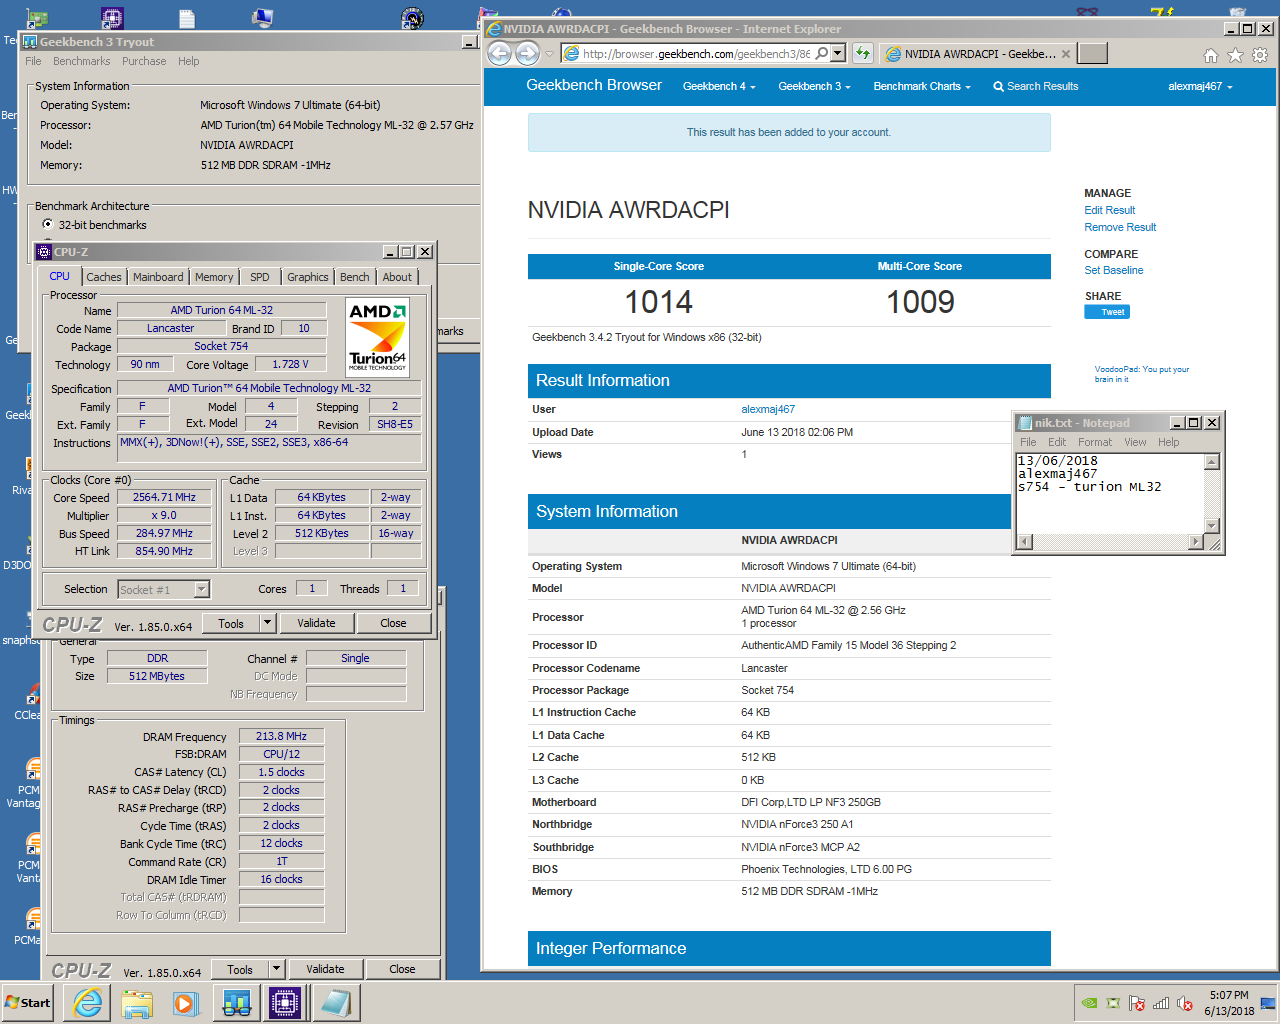Open Geekbench Purchase menu

point(144,61)
